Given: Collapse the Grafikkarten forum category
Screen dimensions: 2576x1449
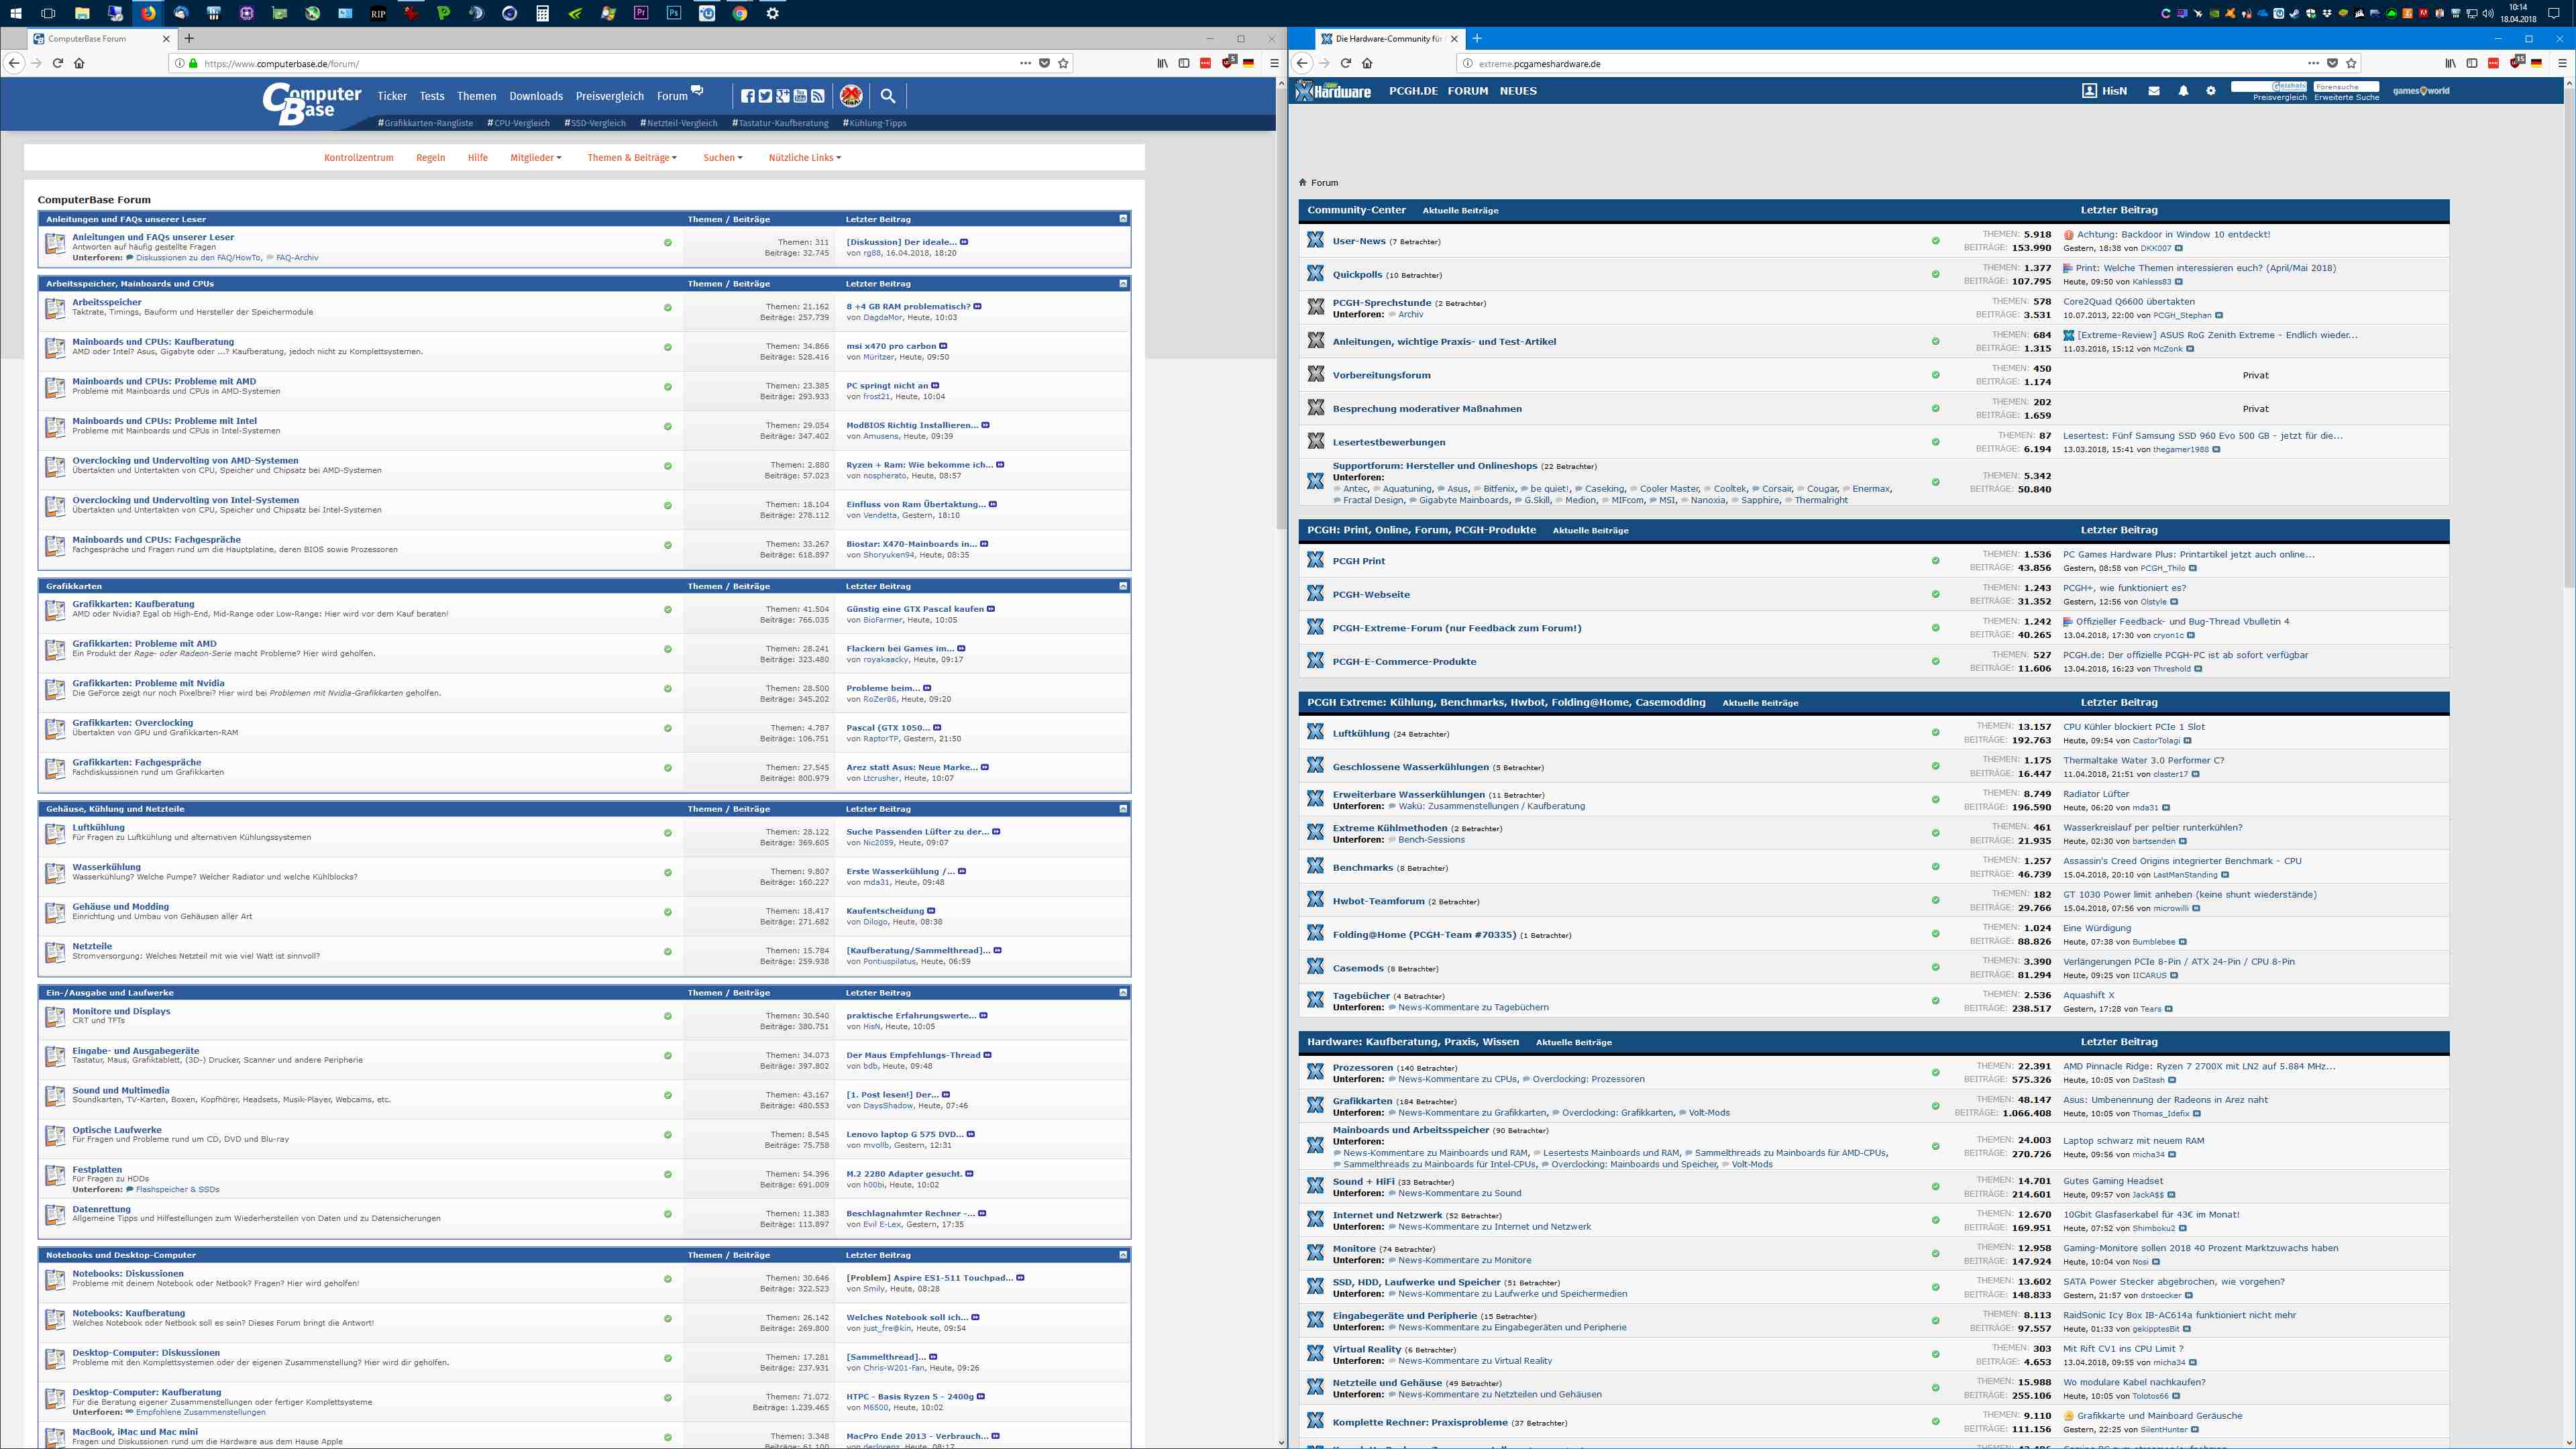Looking at the screenshot, I should point(1123,586).
